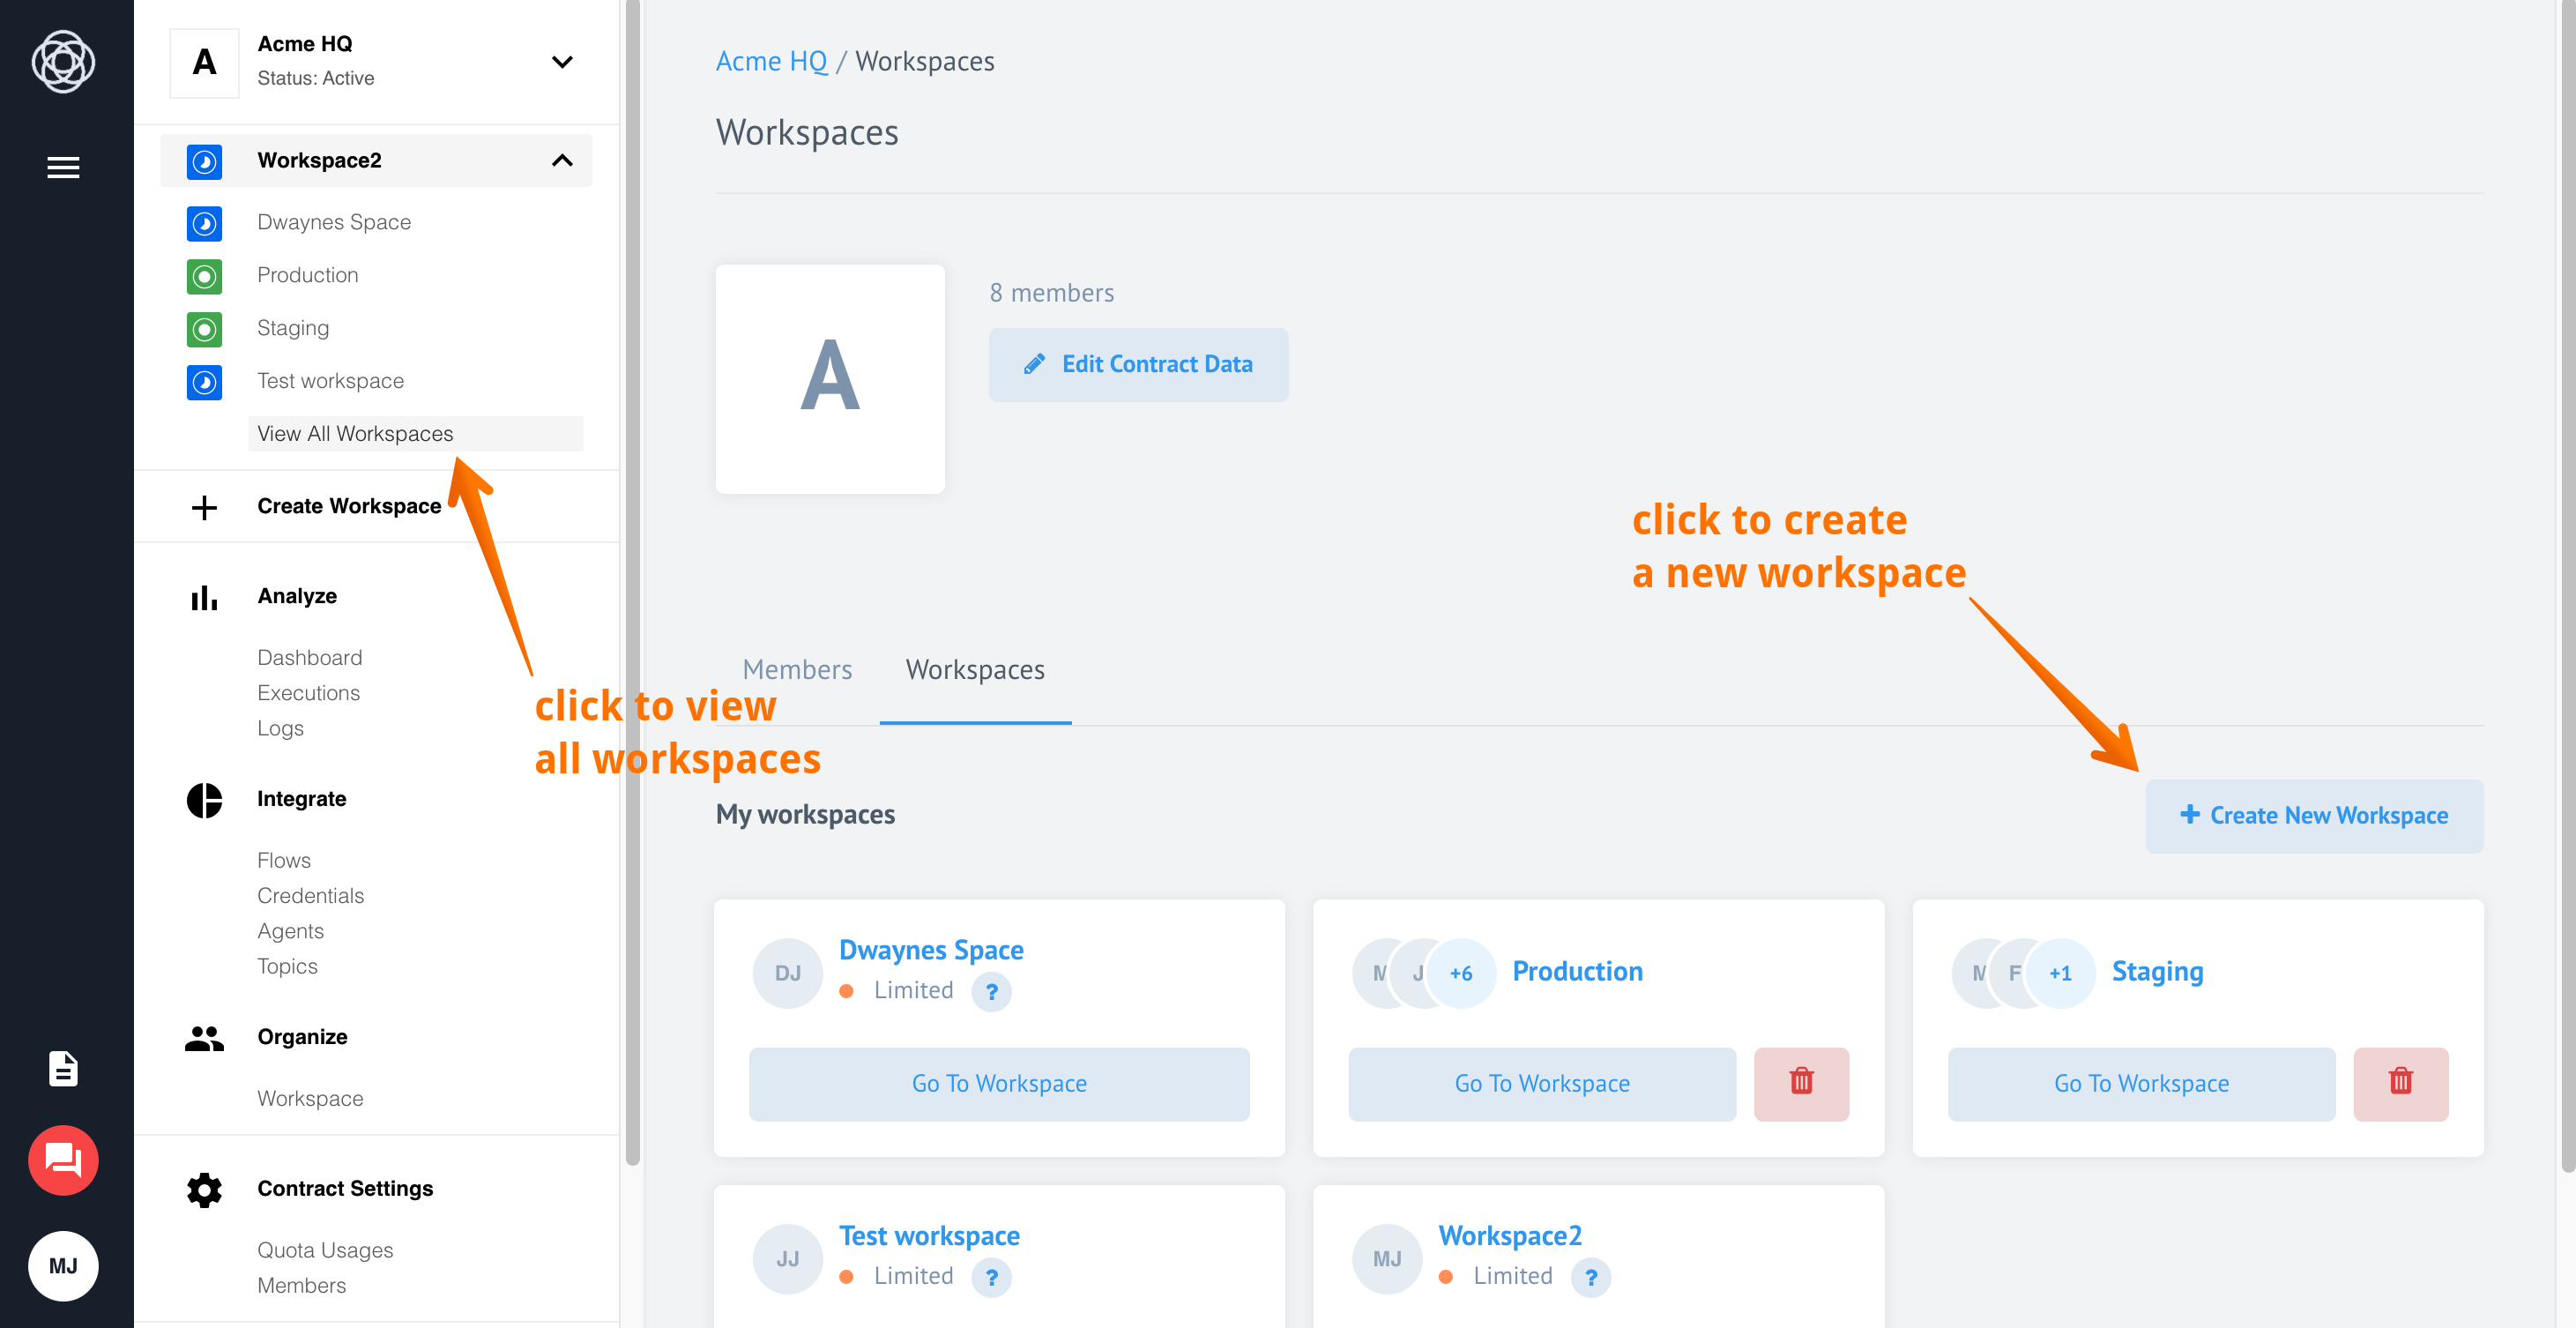
Task: Click the document icon in the left sidebar
Action: point(63,1069)
